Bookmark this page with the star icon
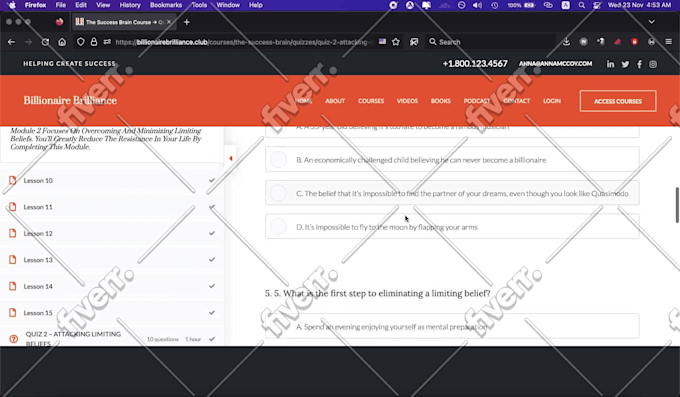Image resolution: width=680 pixels, height=397 pixels. coord(396,42)
